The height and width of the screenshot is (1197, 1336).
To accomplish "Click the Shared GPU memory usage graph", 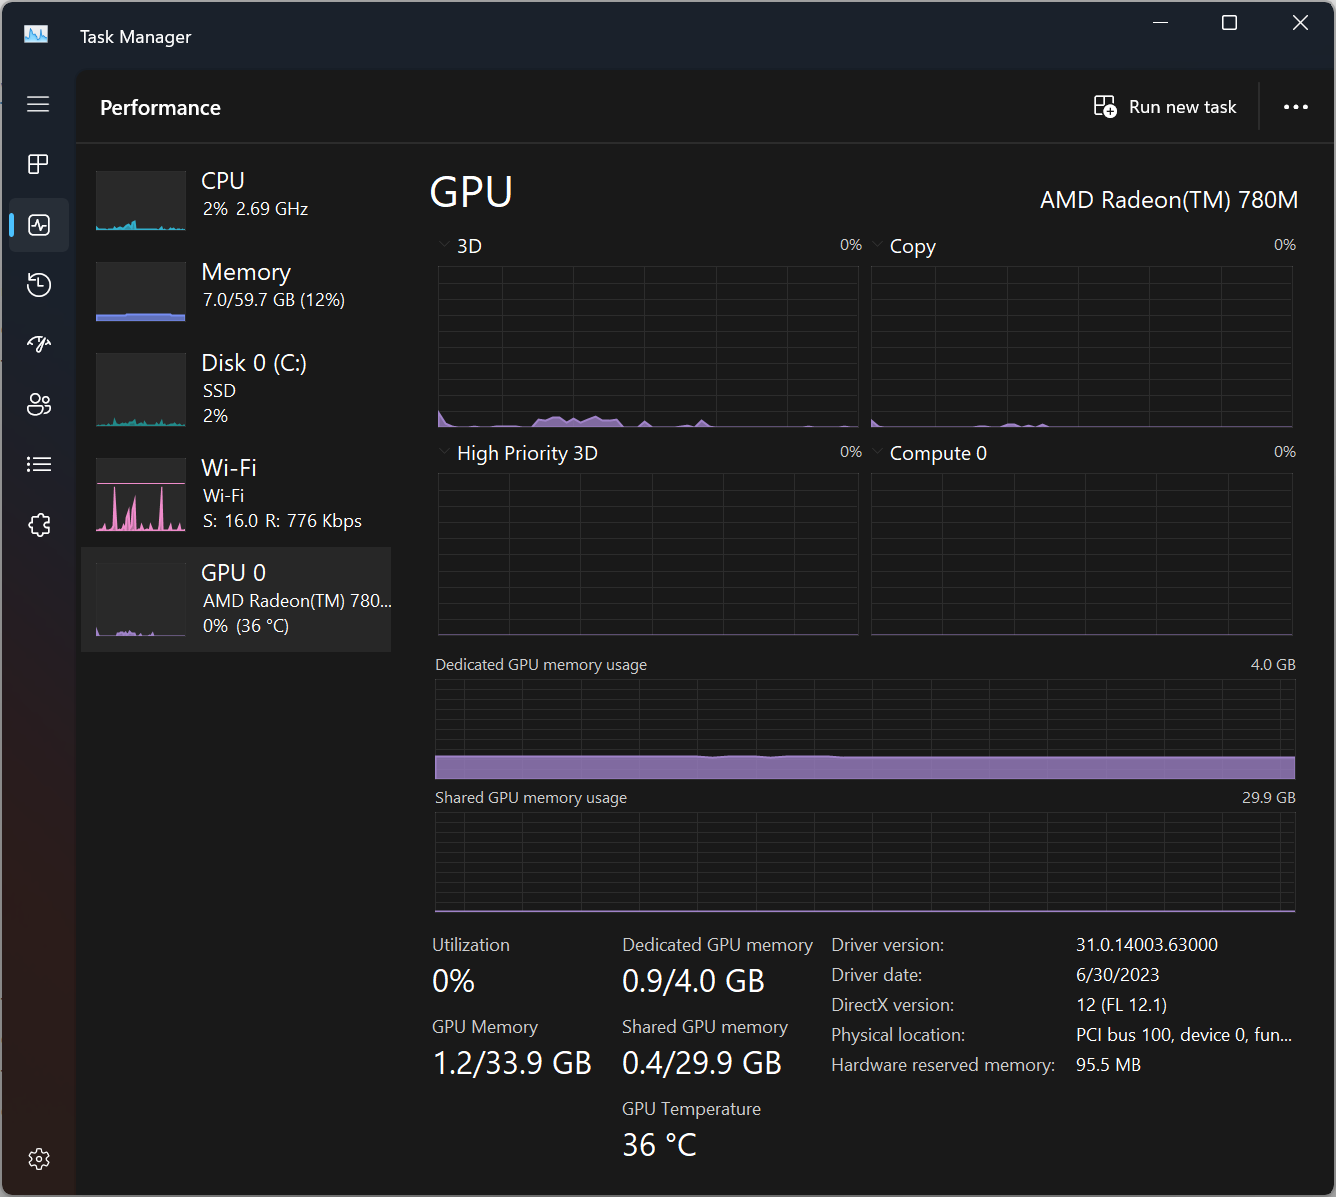I will (865, 862).
